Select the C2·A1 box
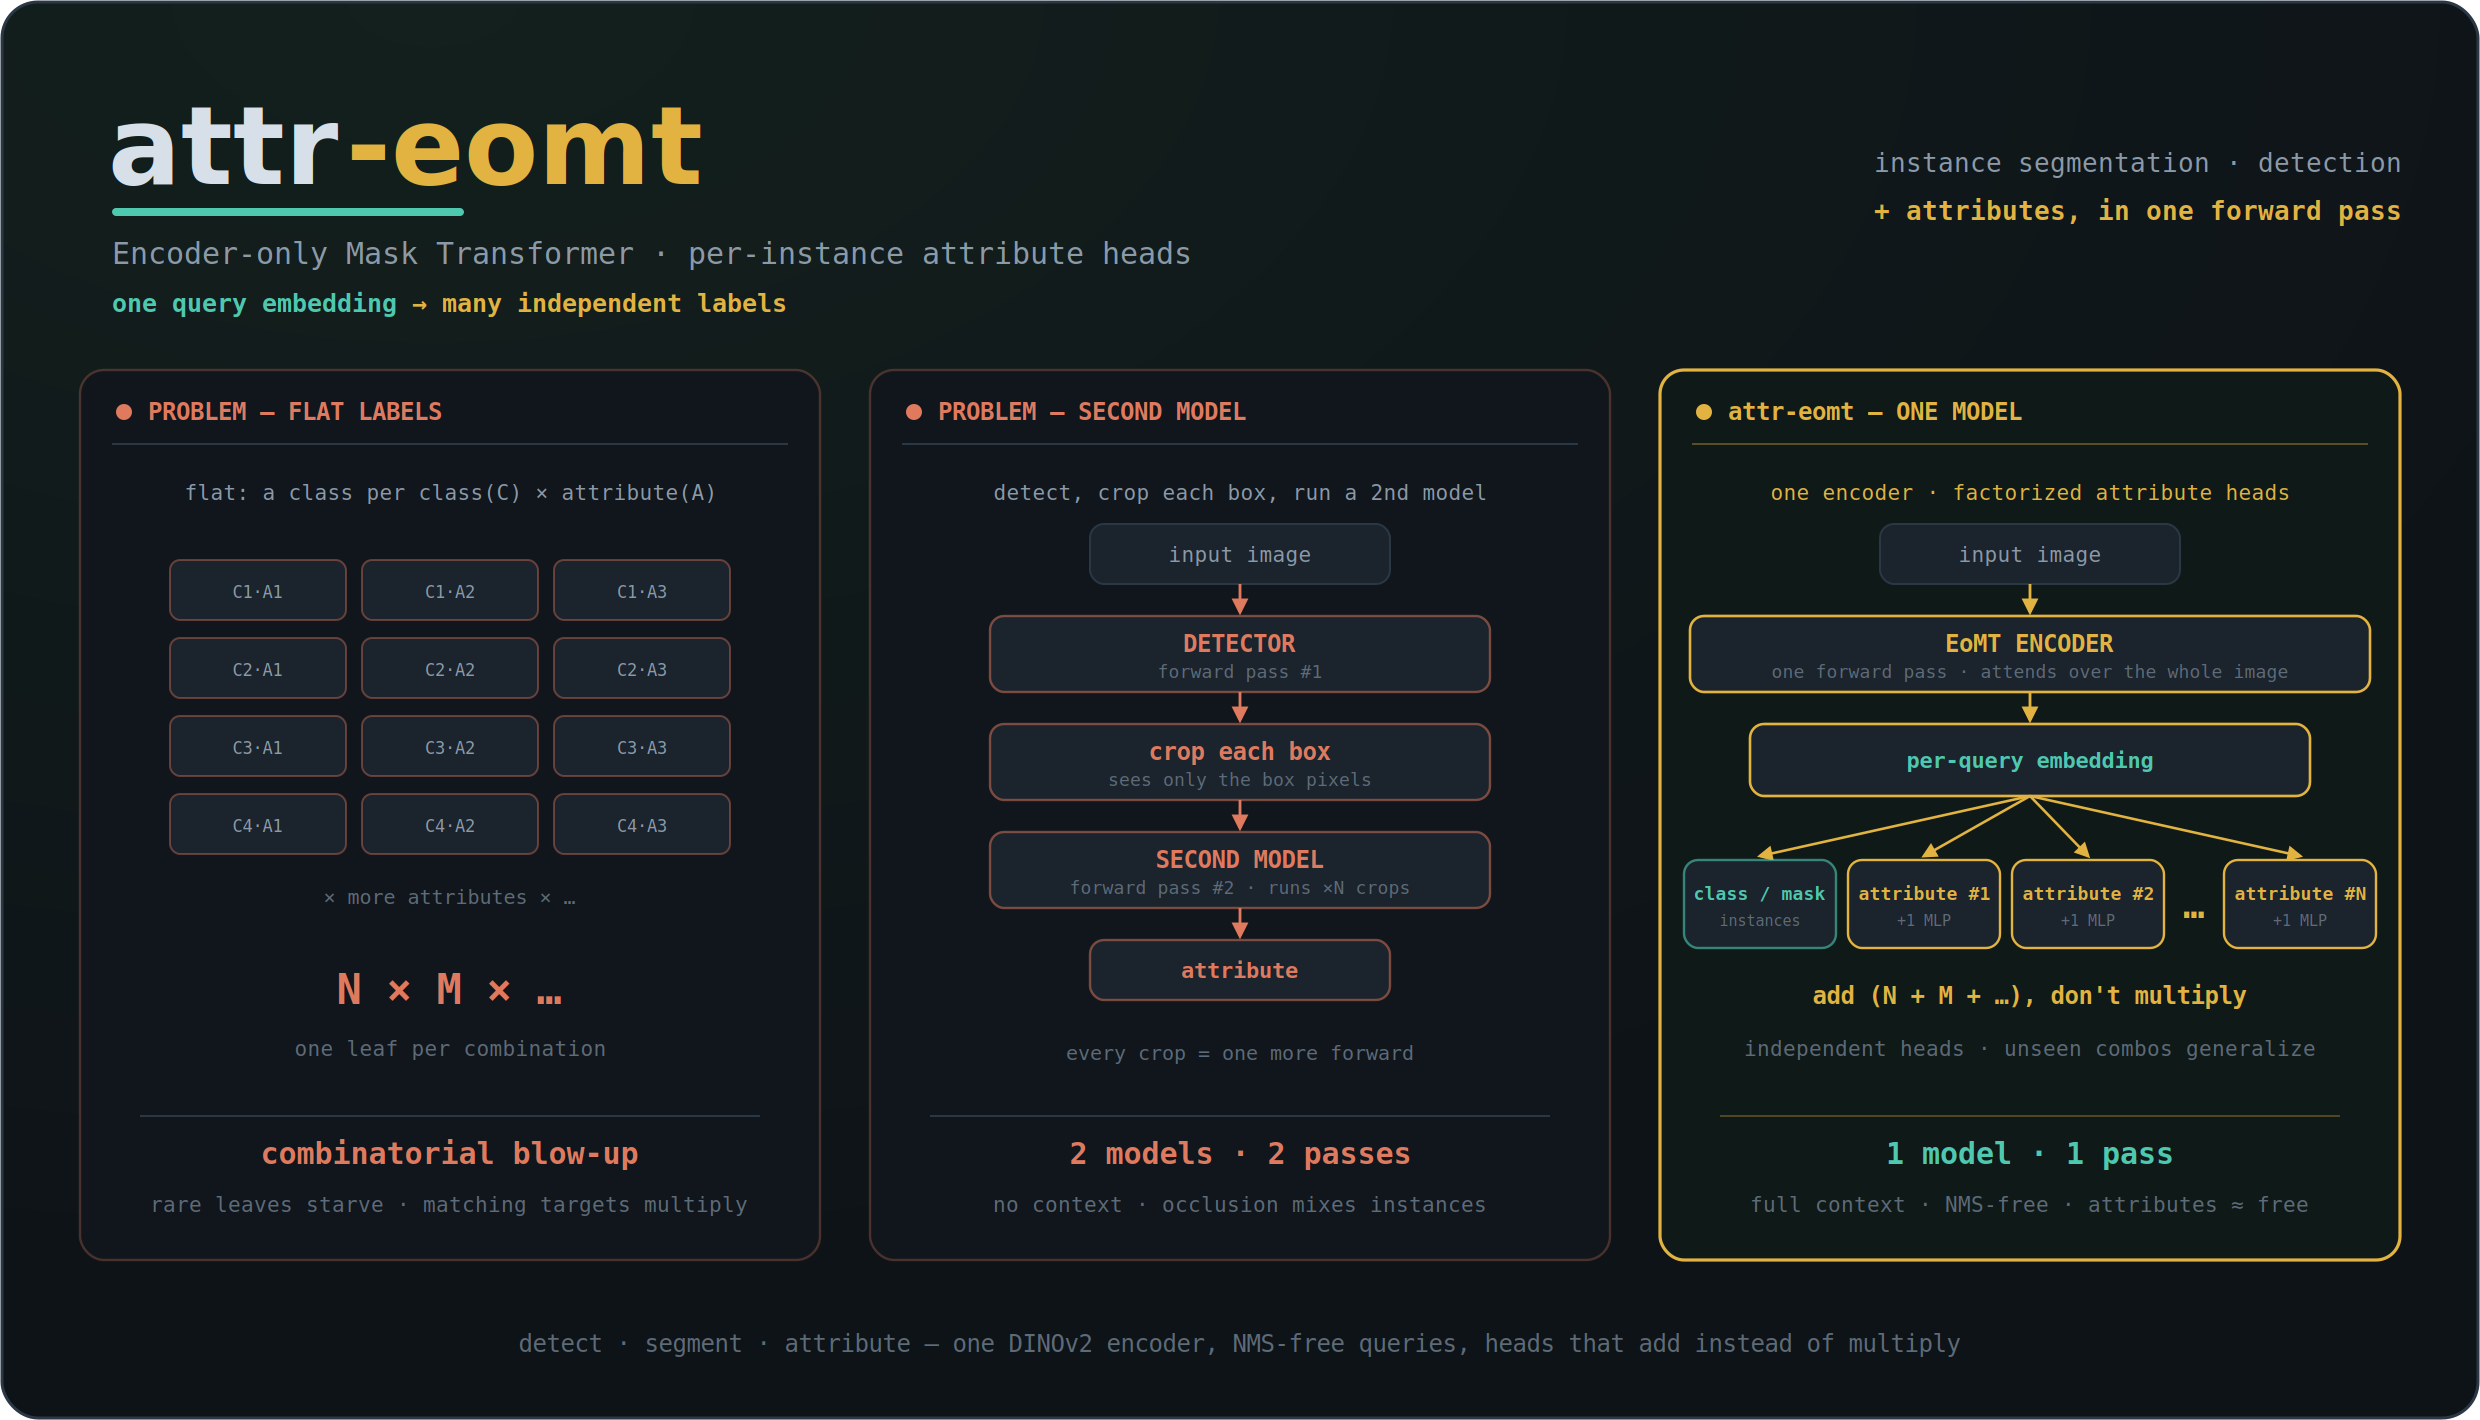 [x=258, y=668]
